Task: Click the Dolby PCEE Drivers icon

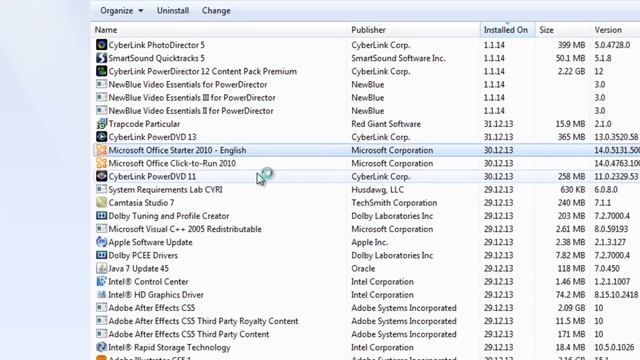Action: pyautogui.click(x=101, y=255)
